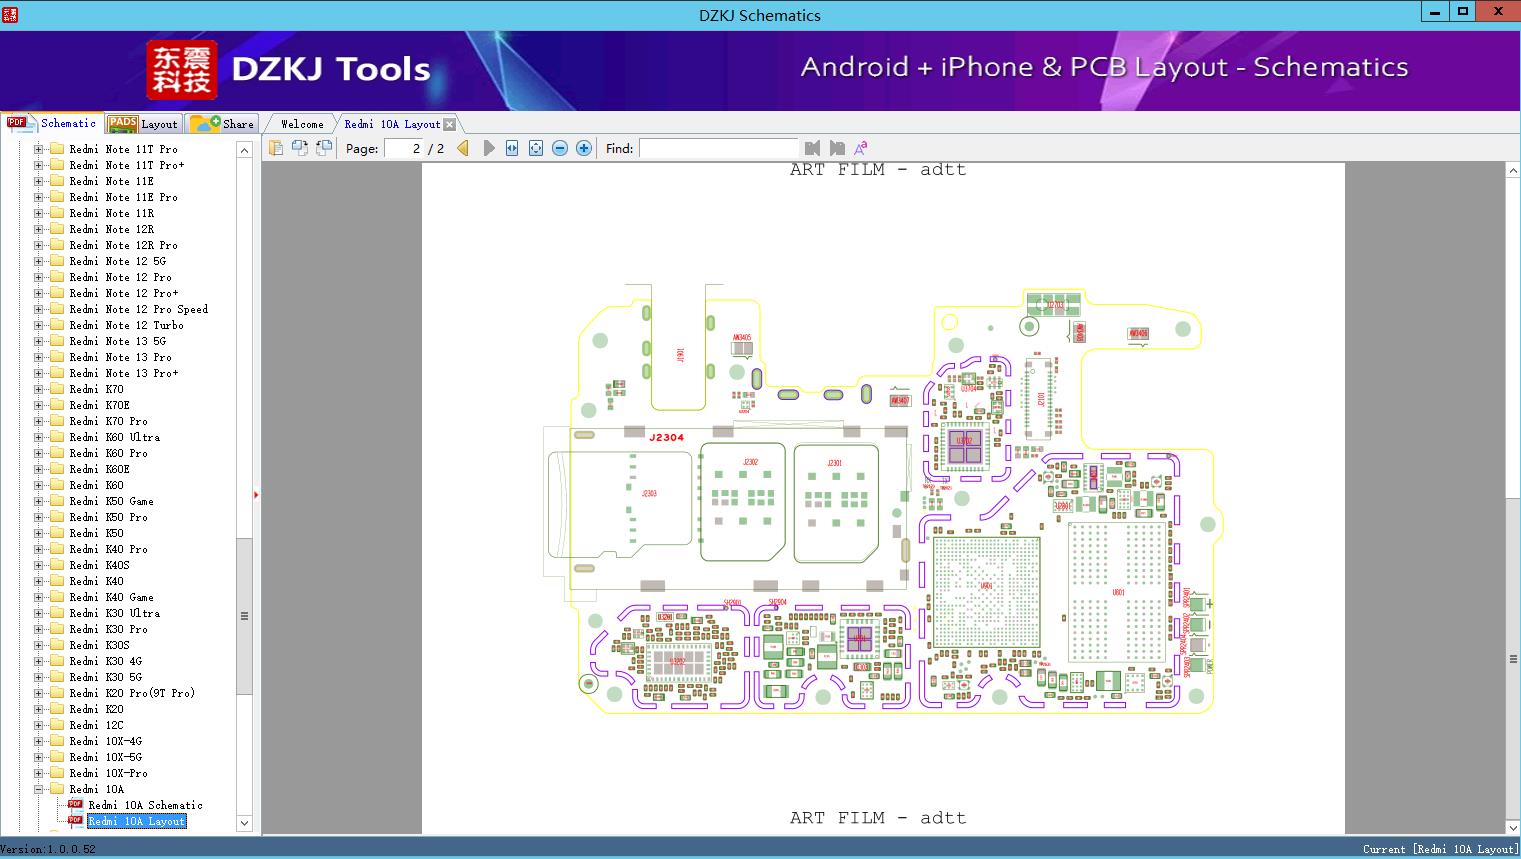Collapse the Redmi 10A folder
The image size is (1521, 859).
click(38, 789)
